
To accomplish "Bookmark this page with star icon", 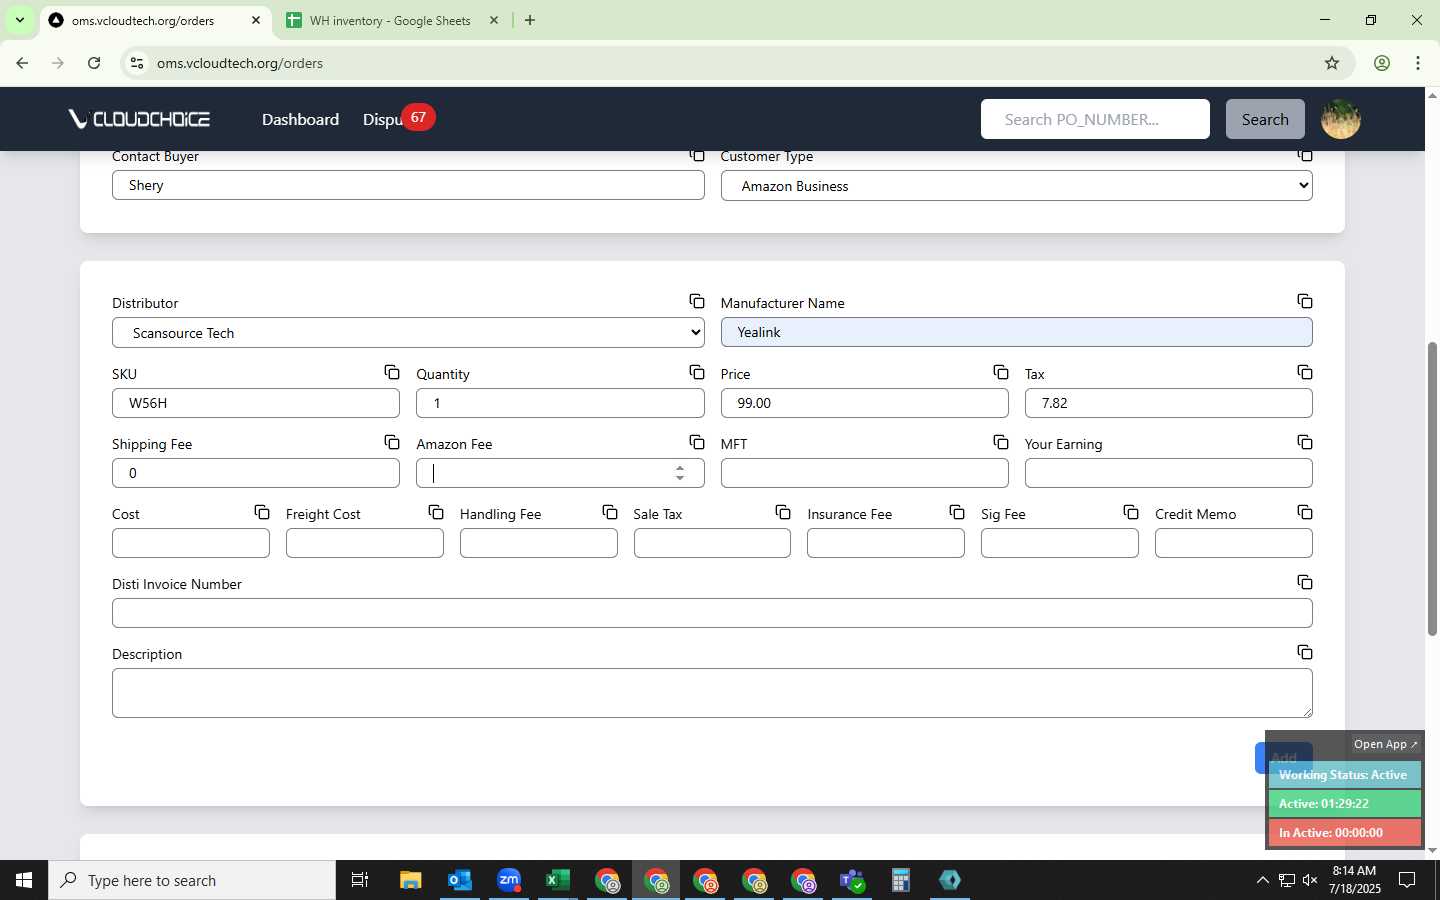I will [1331, 63].
